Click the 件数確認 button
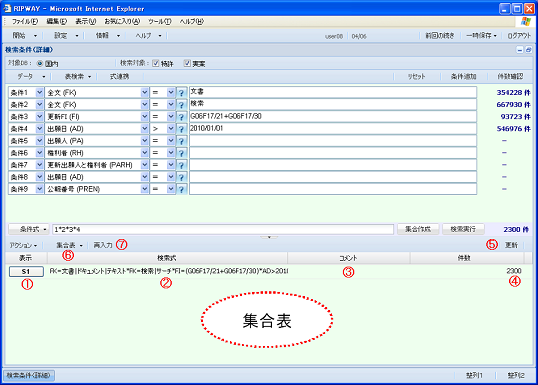The height and width of the screenshot is (385, 538). click(x=510, y=76)
